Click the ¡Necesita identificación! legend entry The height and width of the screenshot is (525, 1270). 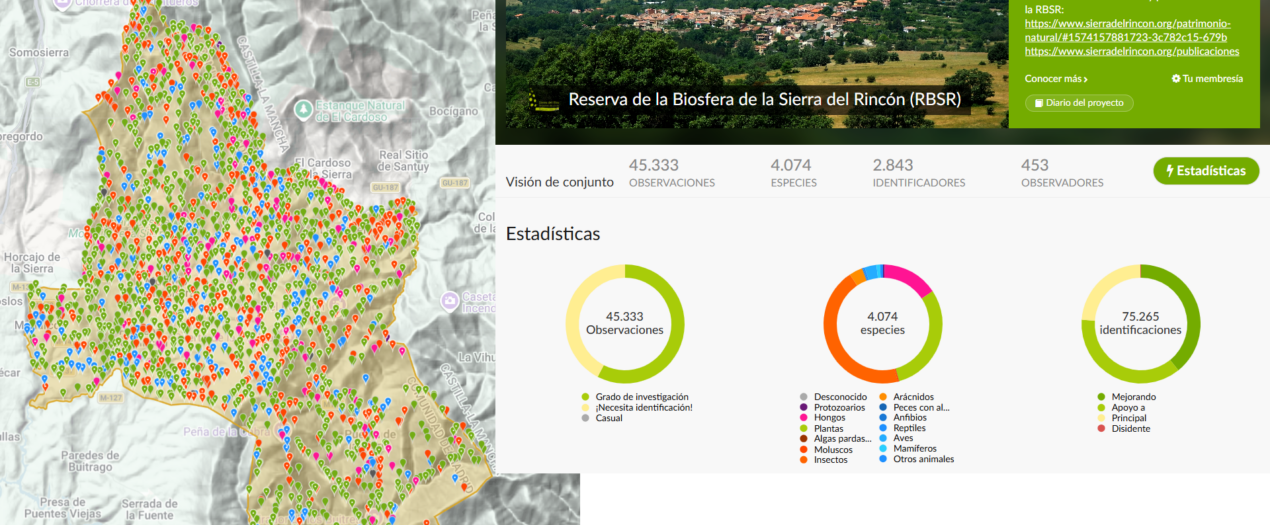[636, 407]
